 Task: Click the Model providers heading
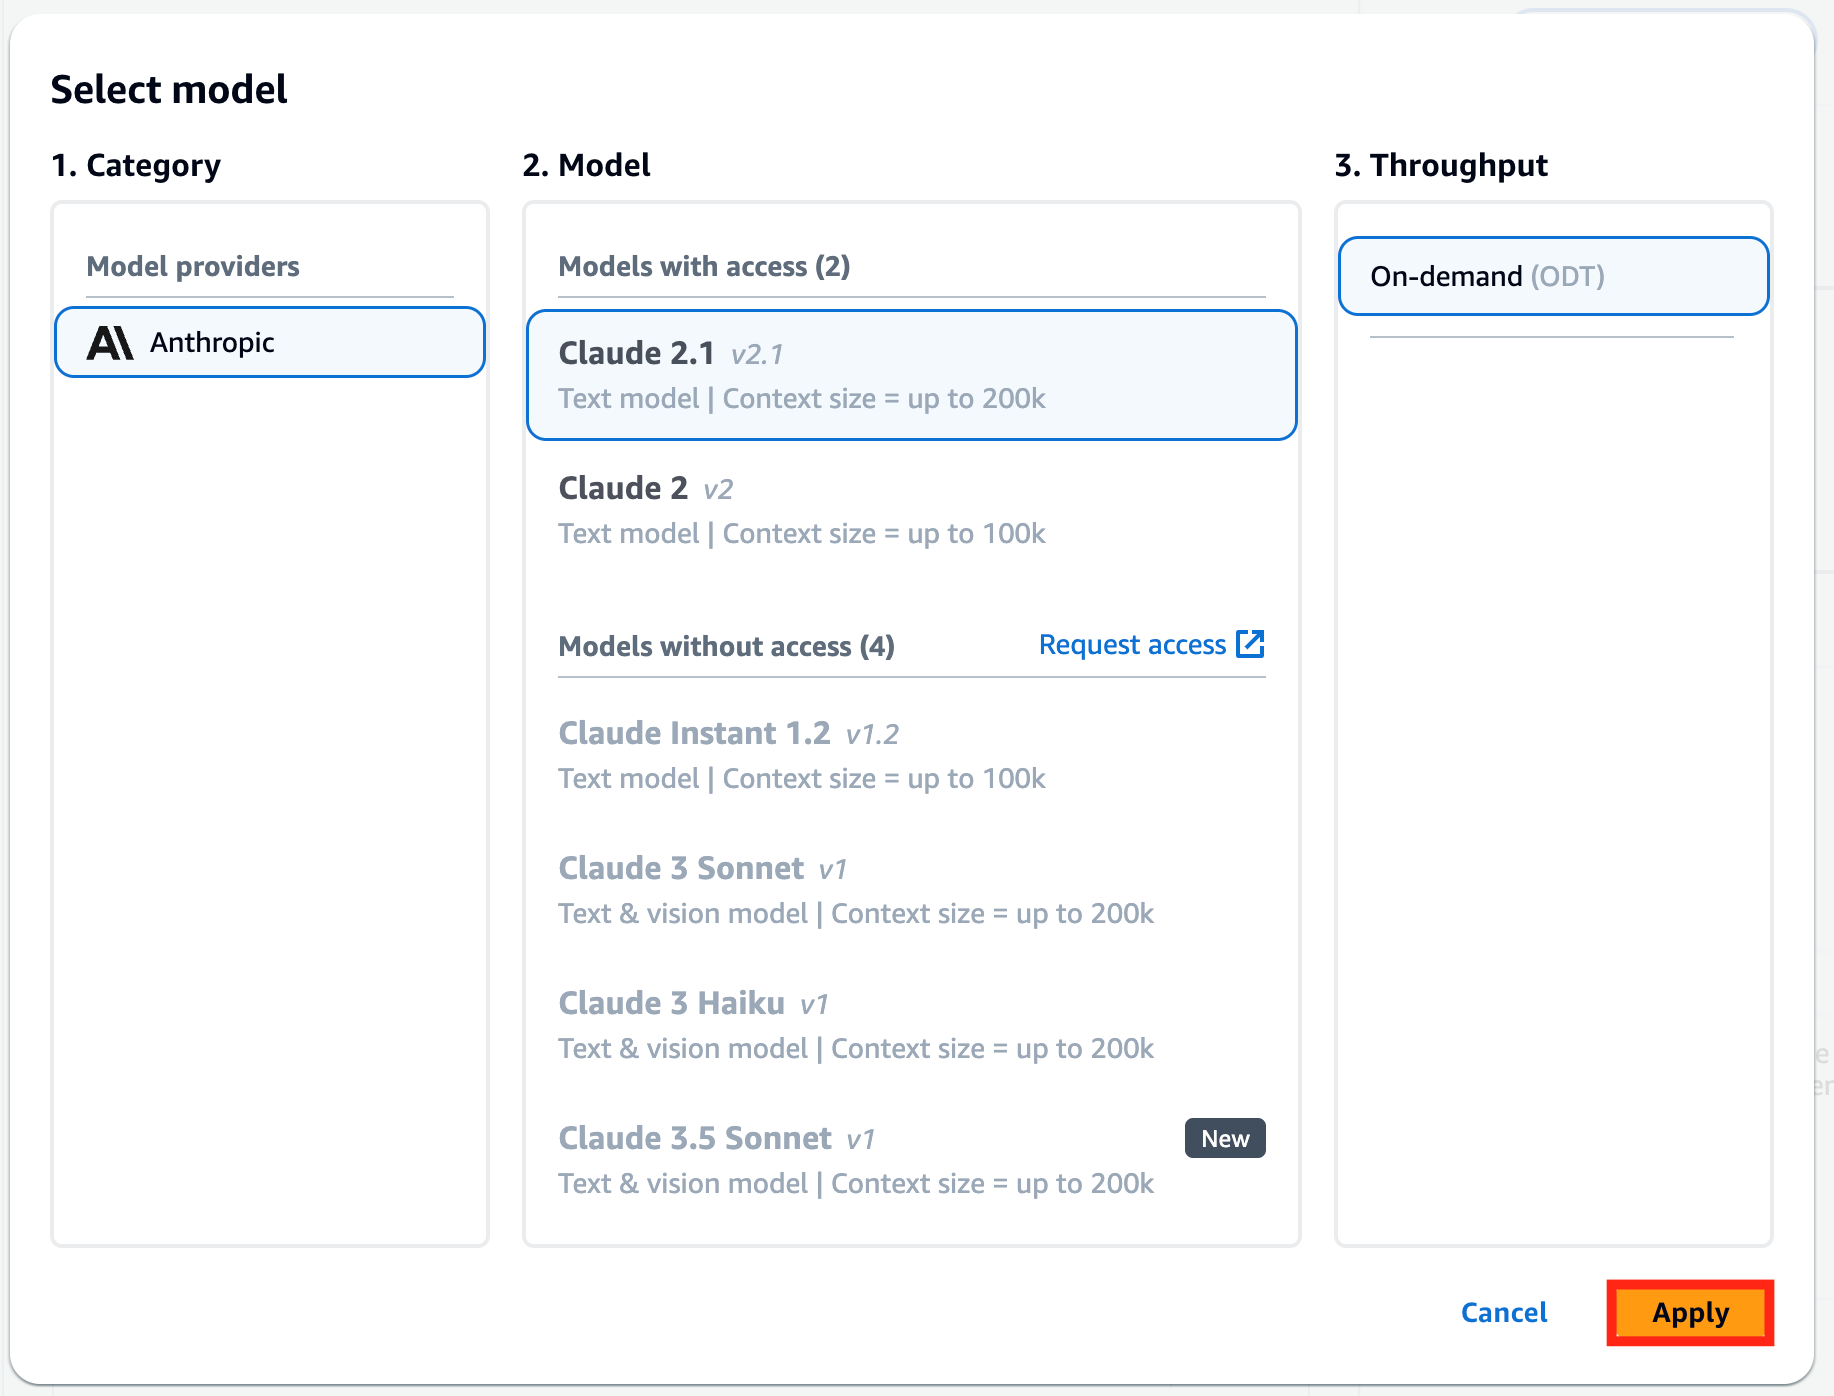pyautogui.click(x=193, y=266)
